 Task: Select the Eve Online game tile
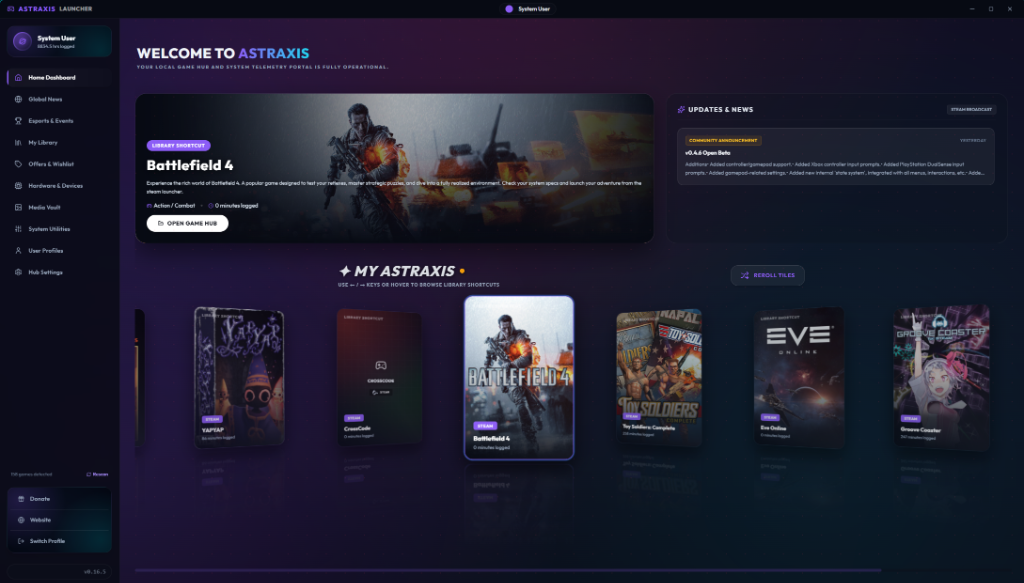coord(799,377)
